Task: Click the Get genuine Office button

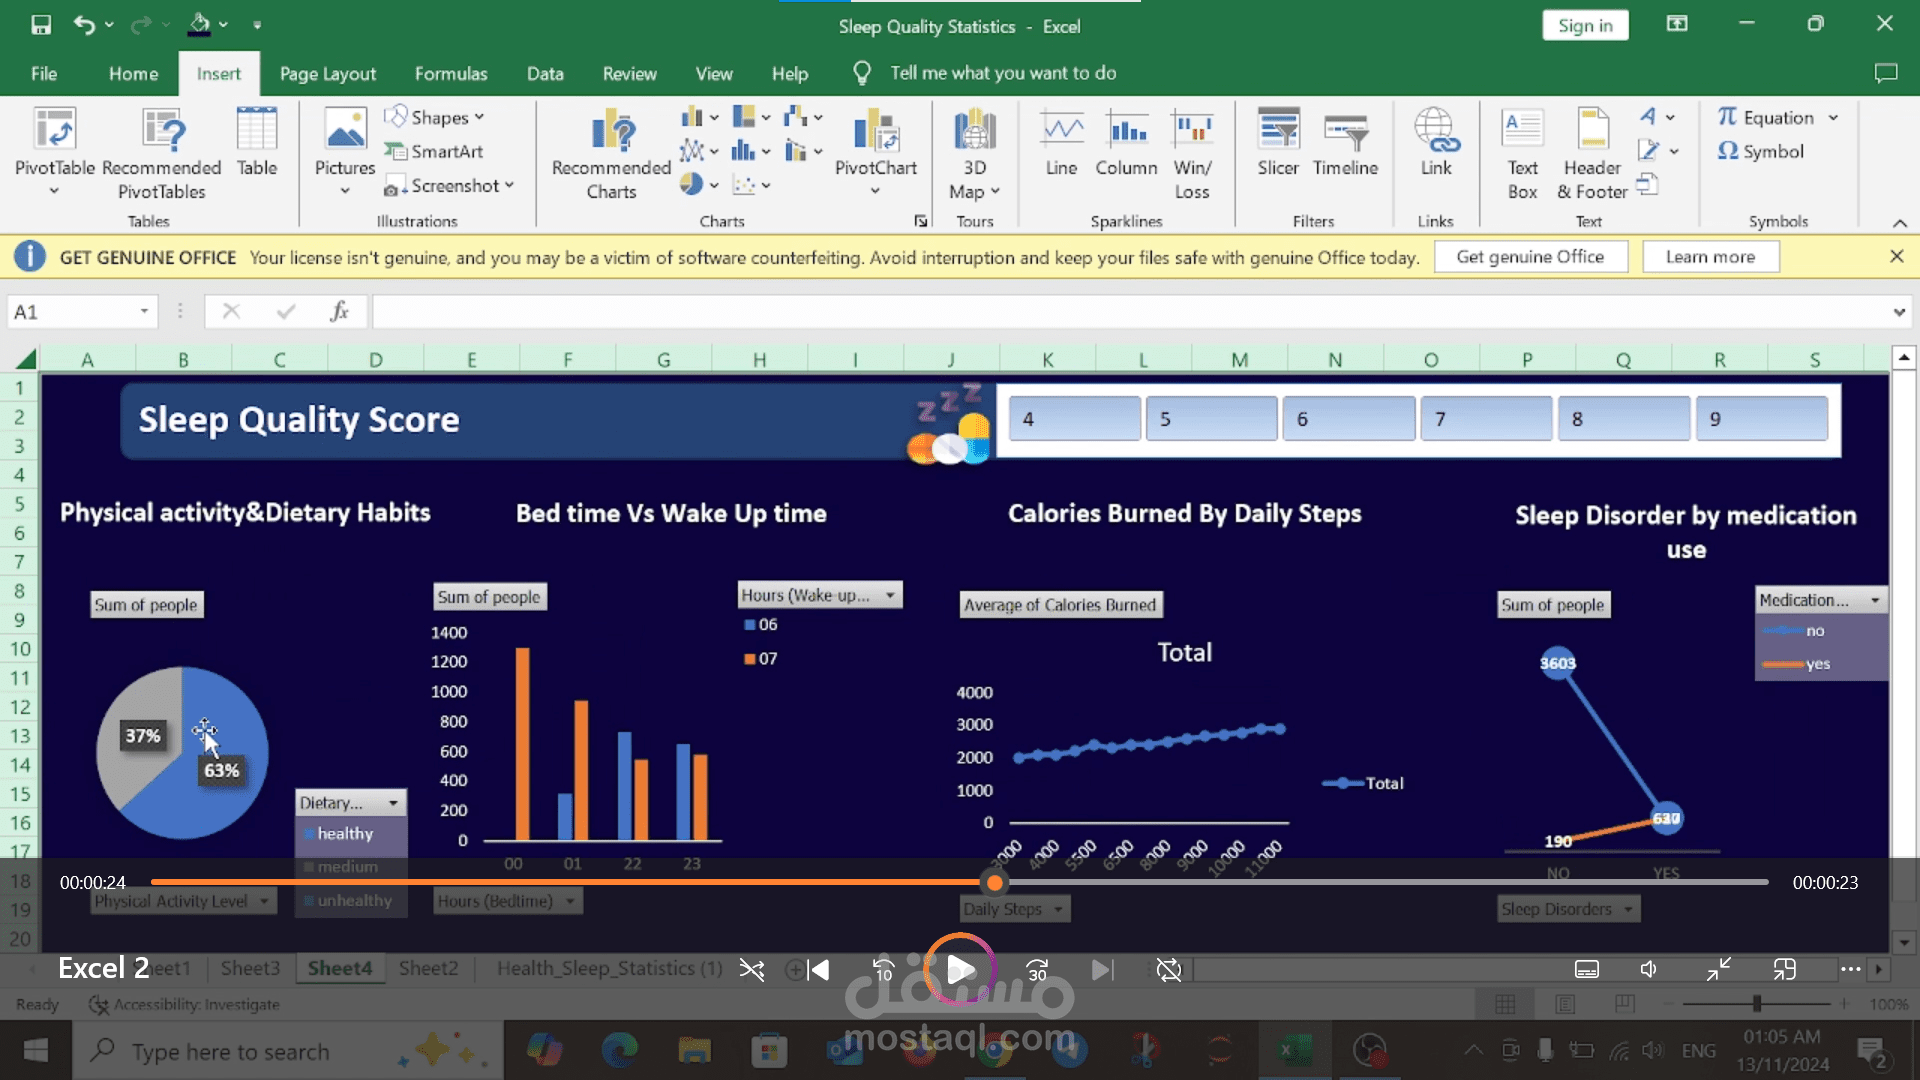Action: pyautogui.click(x=1529, y=257)
